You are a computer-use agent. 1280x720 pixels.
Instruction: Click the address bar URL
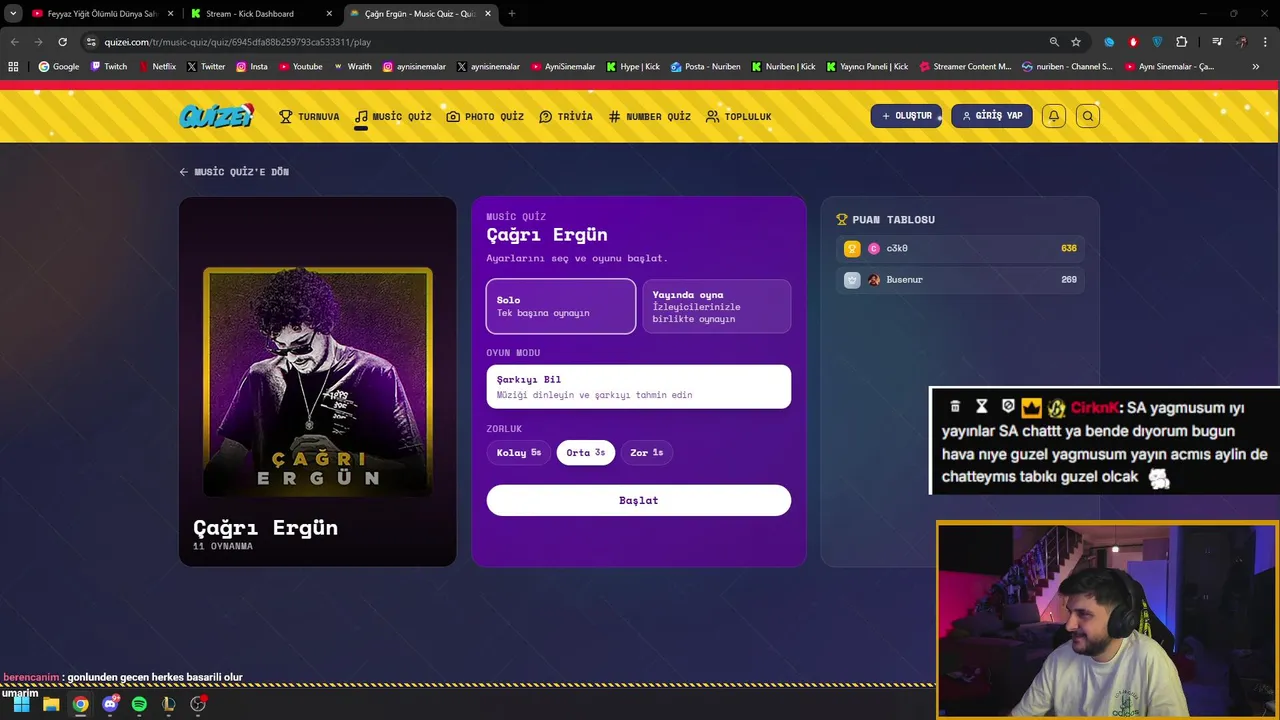pyautogui.click(x=238, y=42)
